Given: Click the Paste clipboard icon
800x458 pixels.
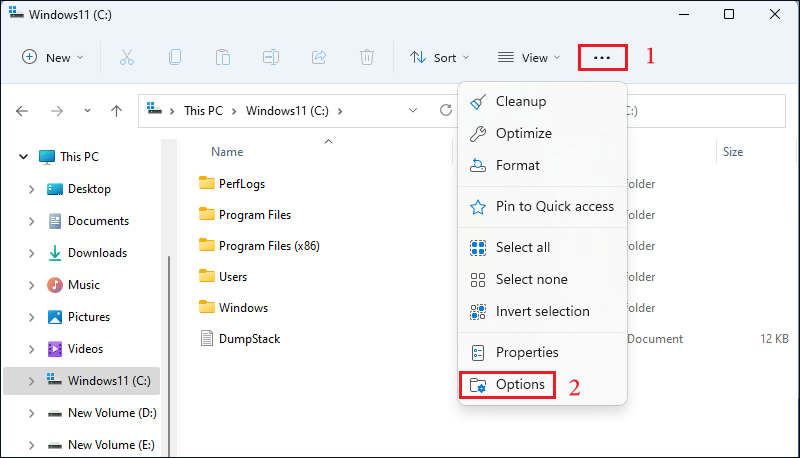Looking at the screenshot, I should tap(222, 57).
